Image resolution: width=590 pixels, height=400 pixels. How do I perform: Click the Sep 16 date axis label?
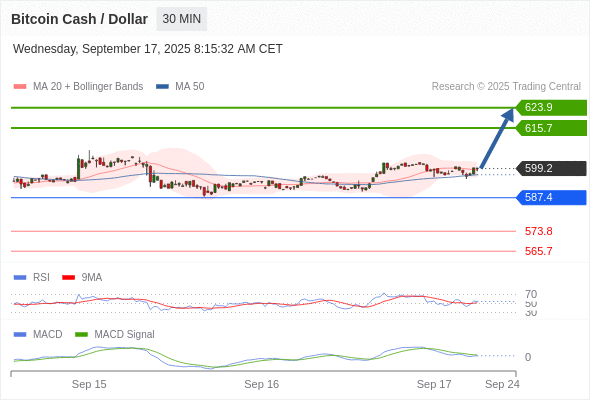click(x=262, y=384)
